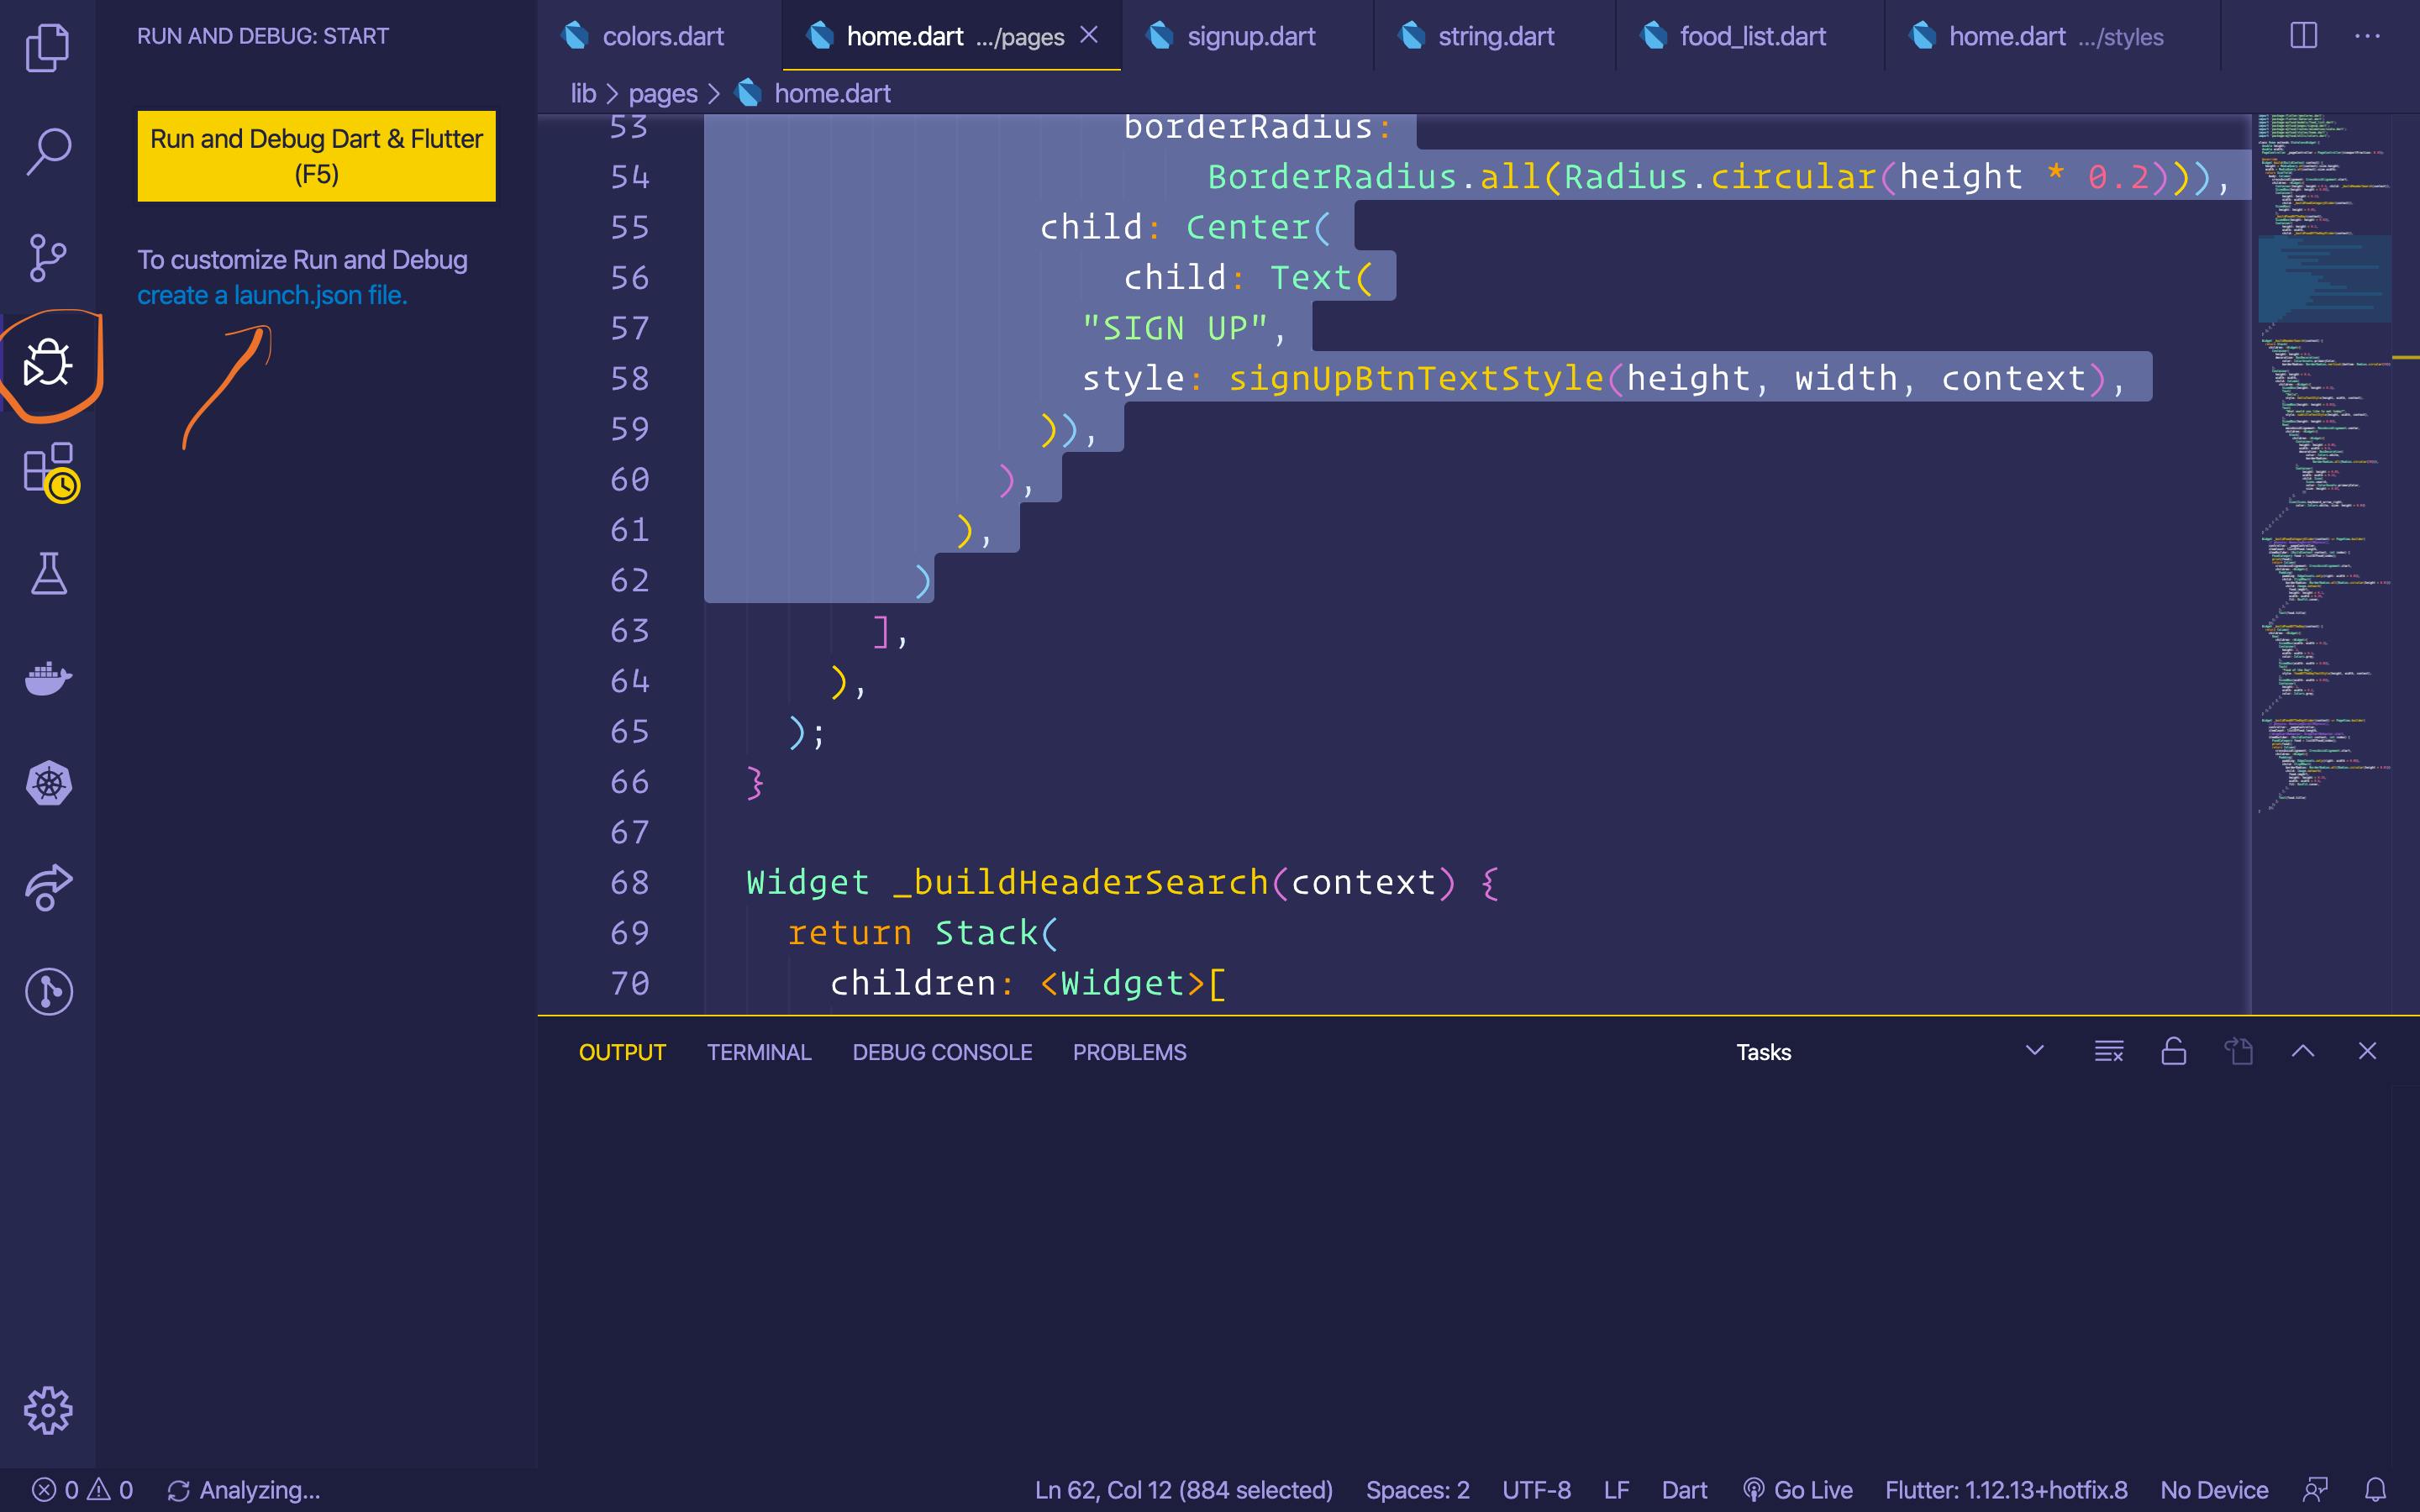Select the Extensions icon in activity bar
The height and width of the screenshot is (1512, 2420).
47,469
